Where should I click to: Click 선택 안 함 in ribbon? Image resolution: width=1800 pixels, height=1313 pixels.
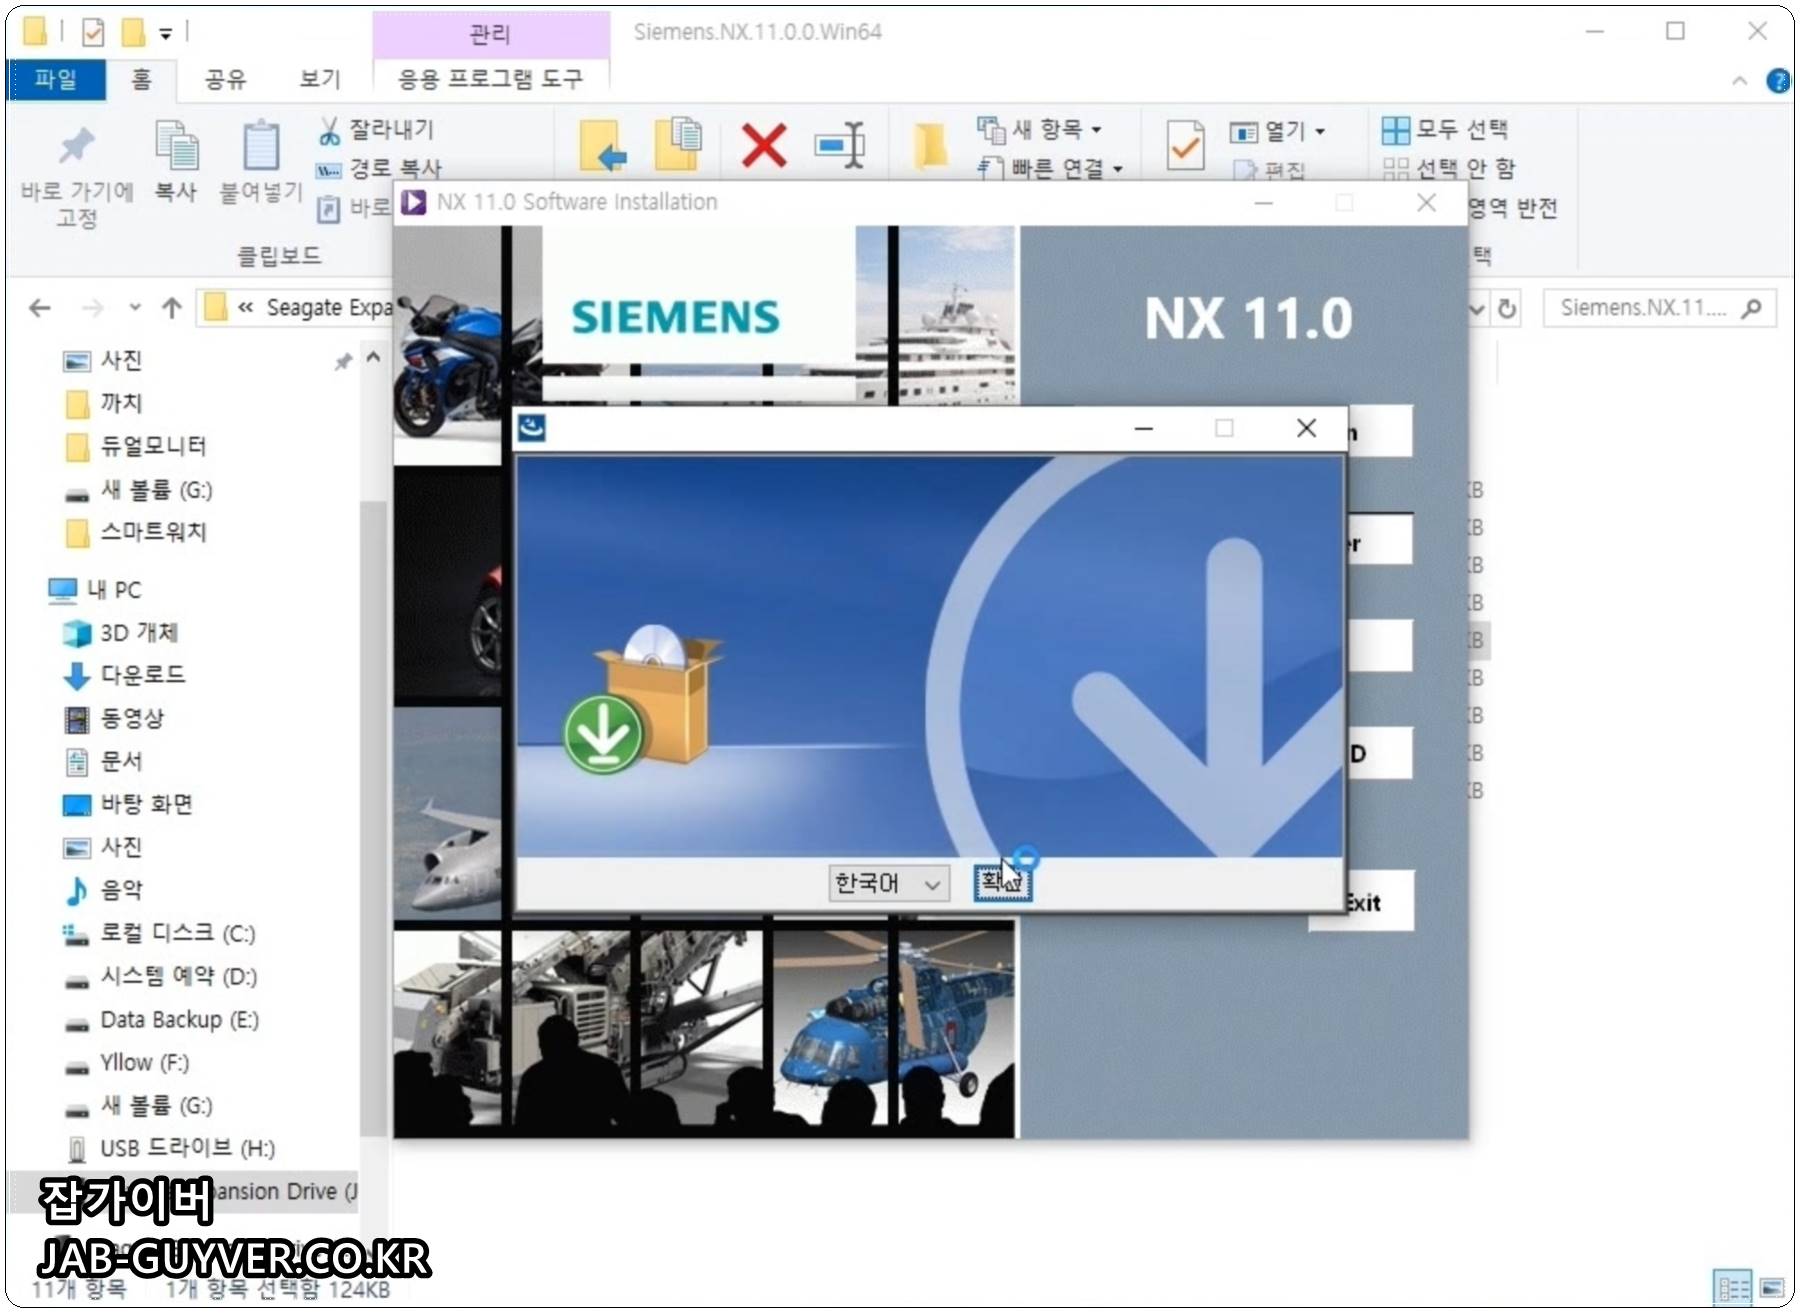1449,168
